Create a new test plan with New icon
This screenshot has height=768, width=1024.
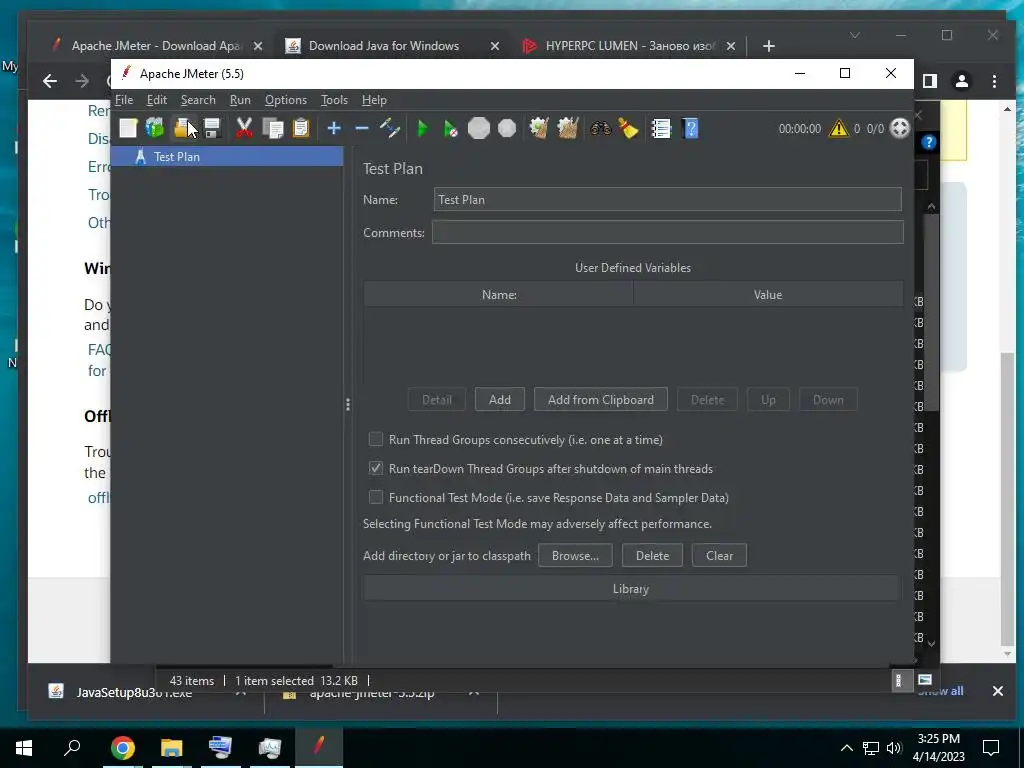128,128
